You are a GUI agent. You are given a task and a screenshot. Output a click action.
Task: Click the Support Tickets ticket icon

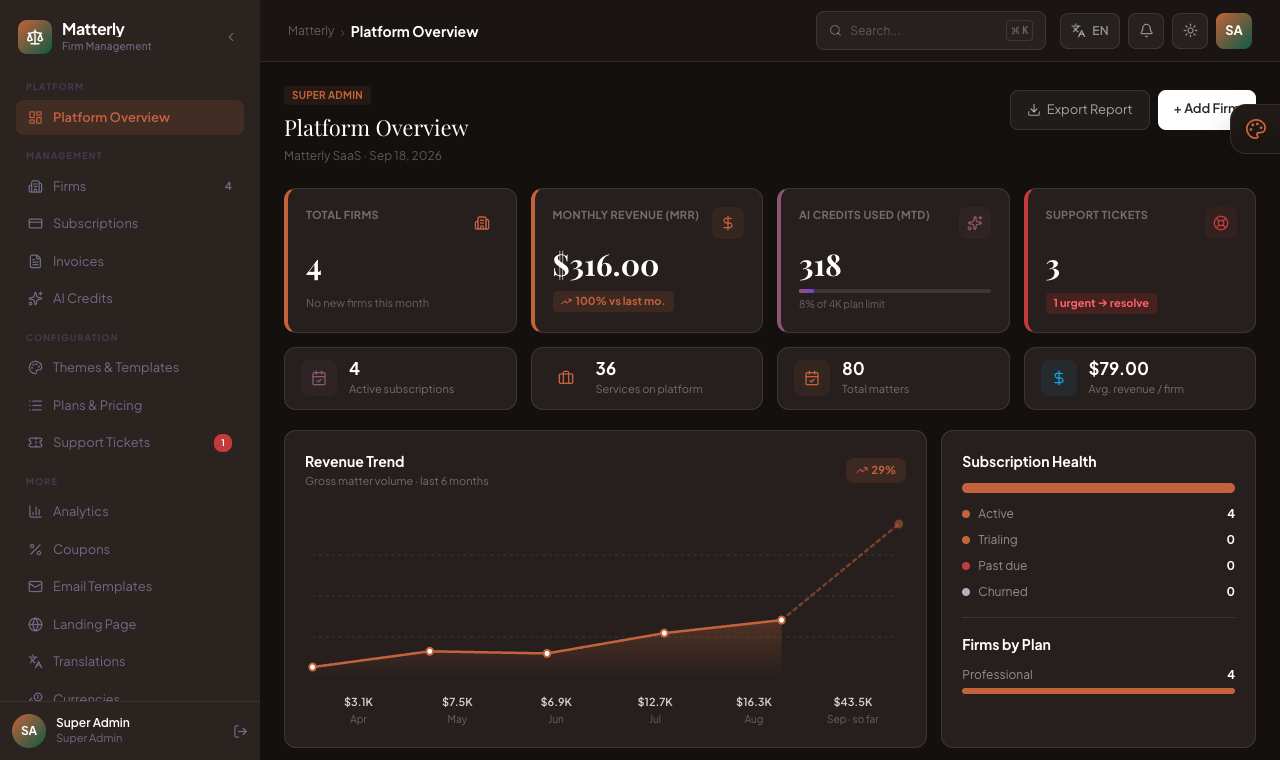(35, 442)
